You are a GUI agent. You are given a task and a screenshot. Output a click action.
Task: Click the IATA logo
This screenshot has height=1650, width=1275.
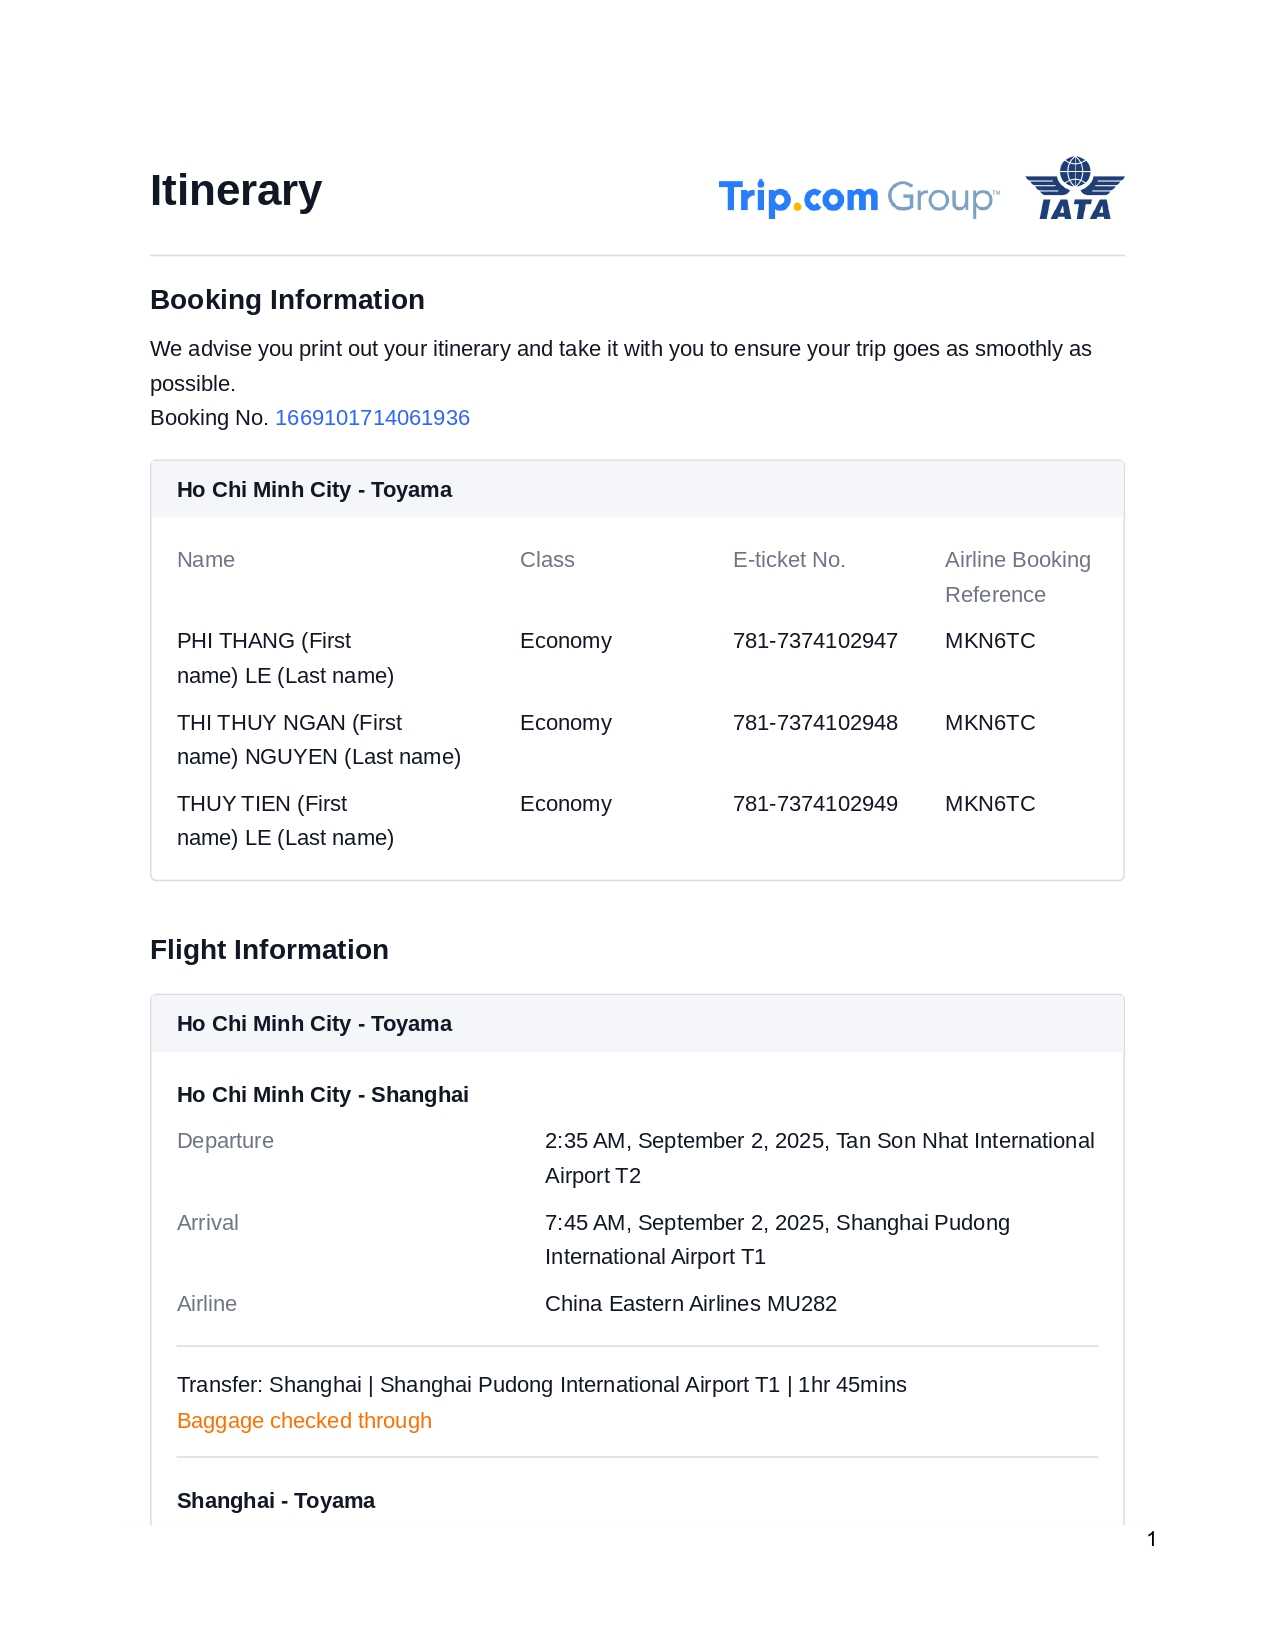pyautogui.click(x=1075, y=188)
